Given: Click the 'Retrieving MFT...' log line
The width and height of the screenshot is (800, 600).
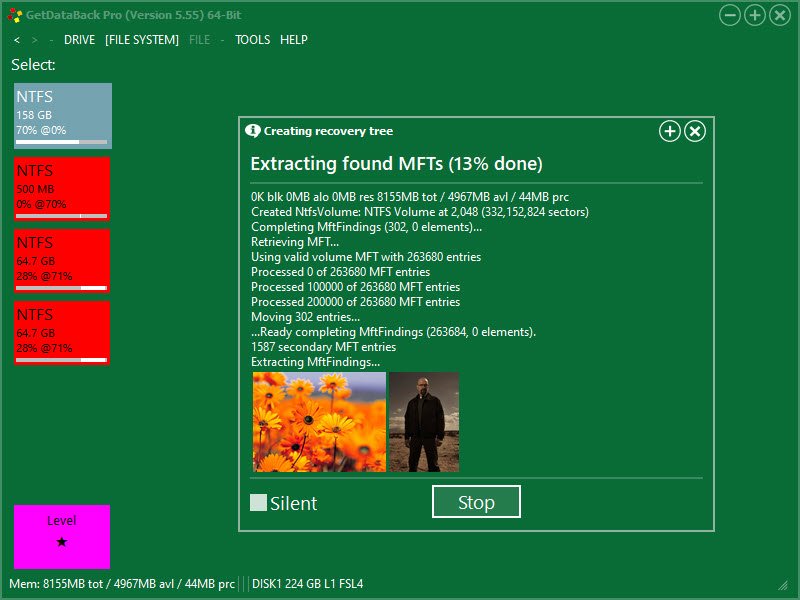Looking at the screenshot, I should point(295,242).
